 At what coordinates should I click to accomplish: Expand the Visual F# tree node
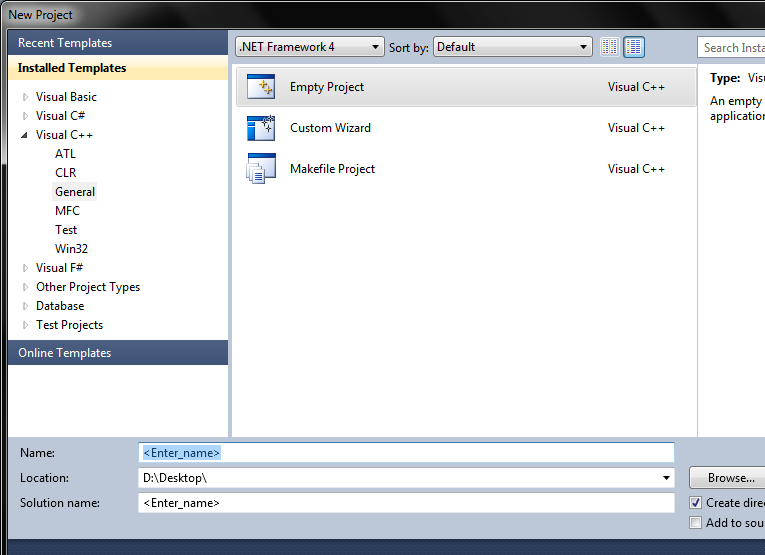[25, 268]
